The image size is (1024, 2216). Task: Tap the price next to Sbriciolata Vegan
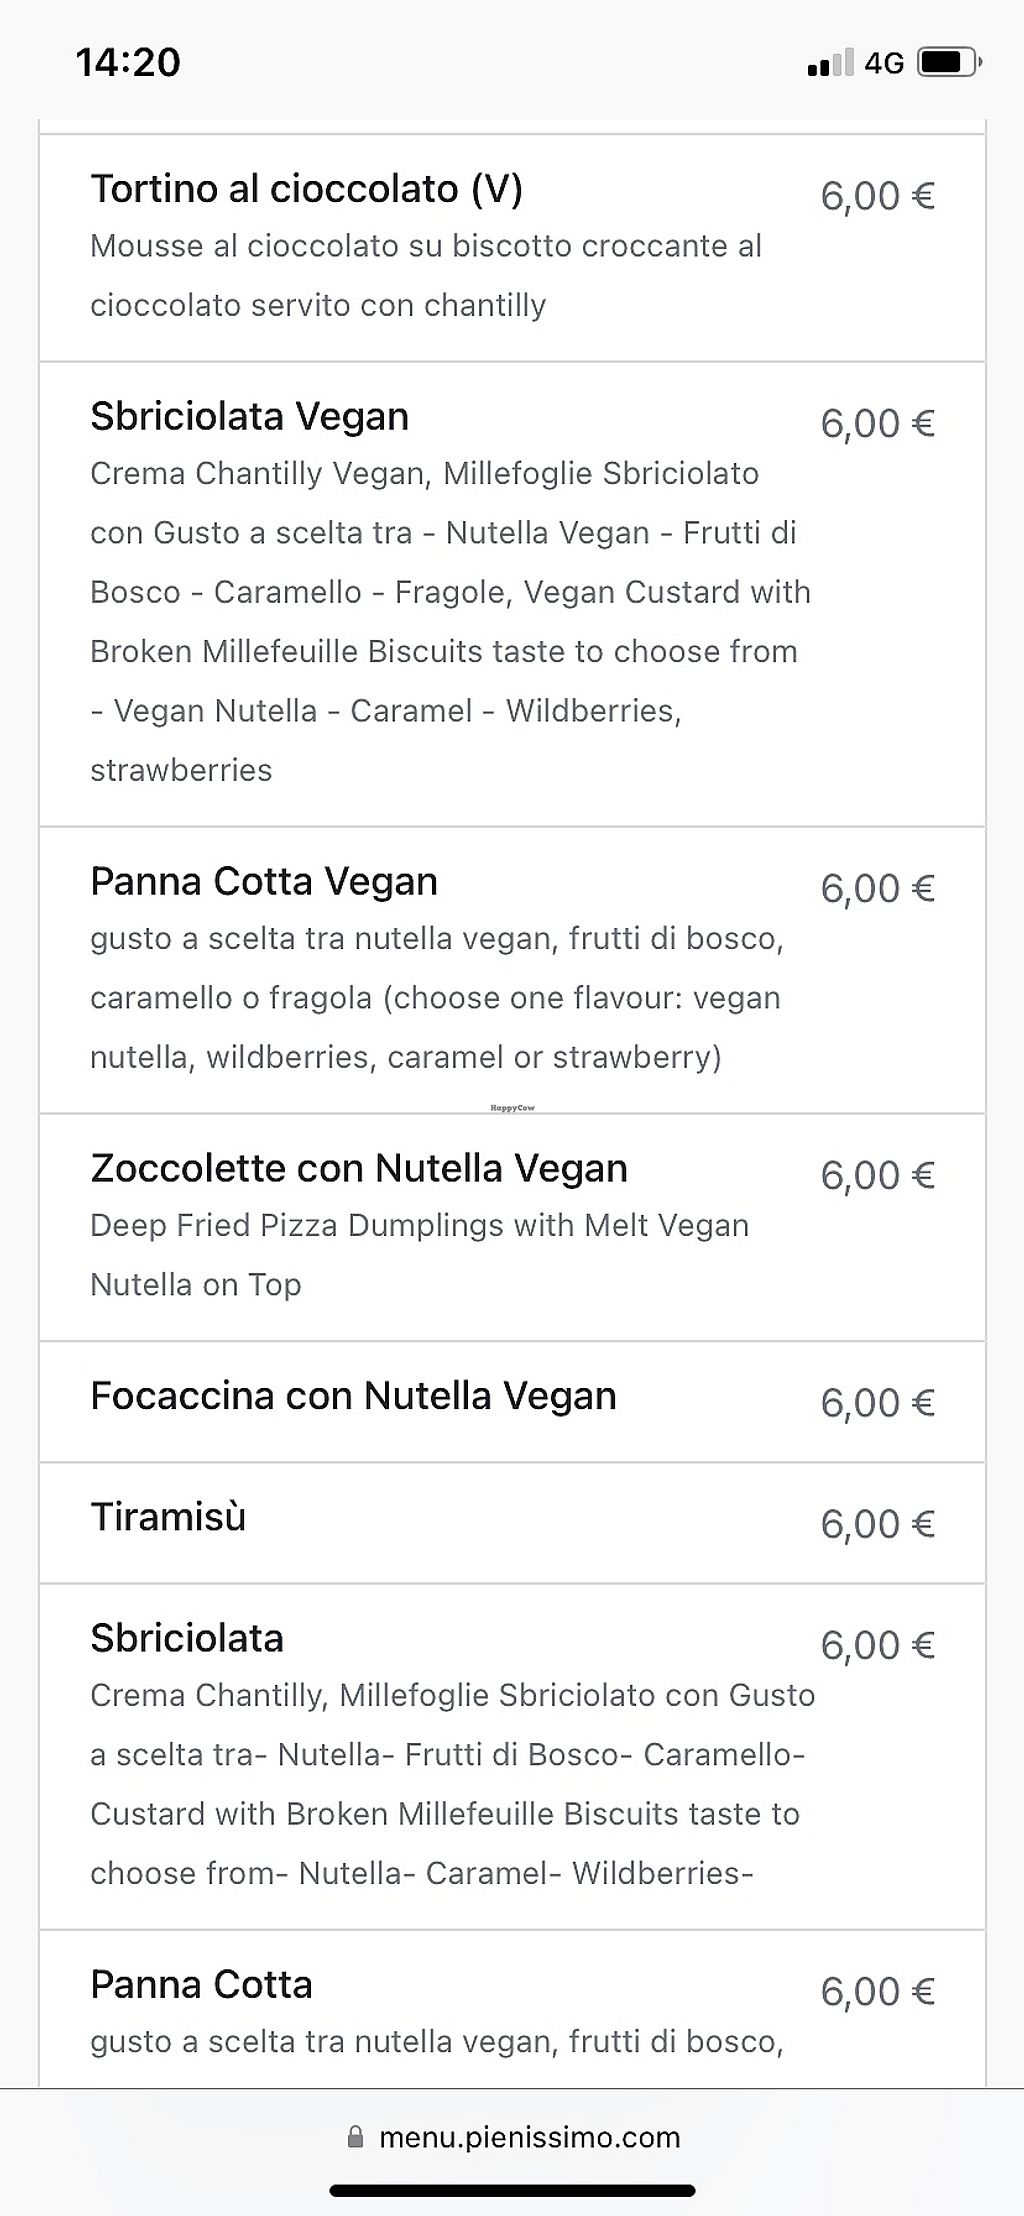[877, 424]
